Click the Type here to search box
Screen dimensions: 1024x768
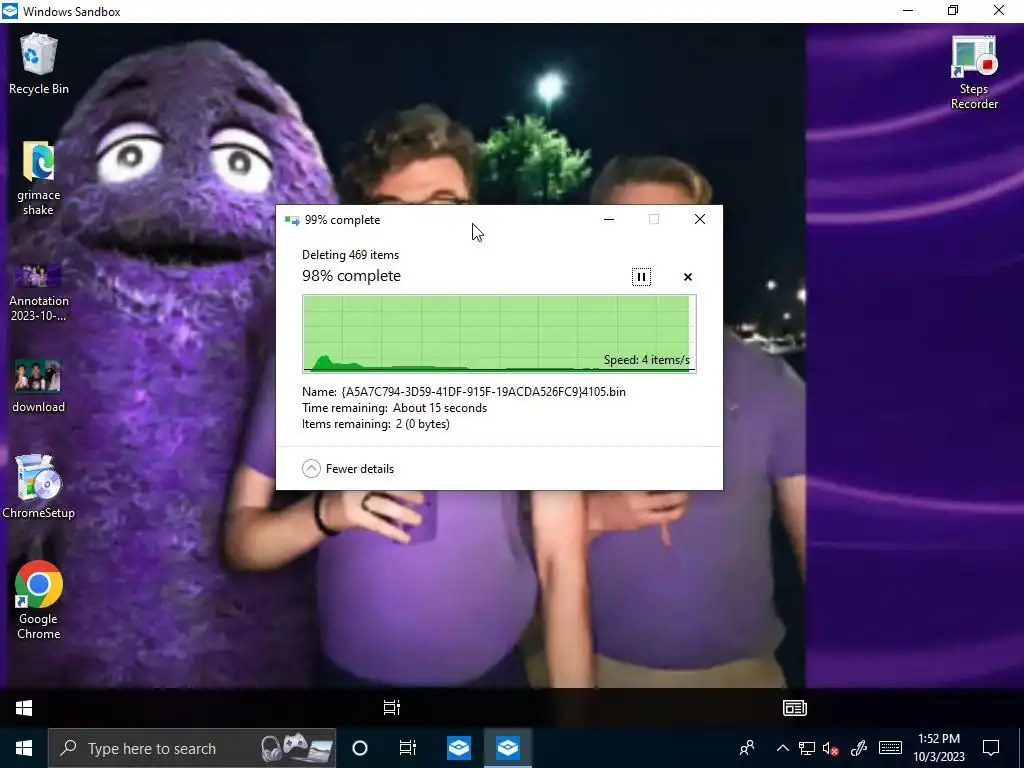tap(192, 748)
